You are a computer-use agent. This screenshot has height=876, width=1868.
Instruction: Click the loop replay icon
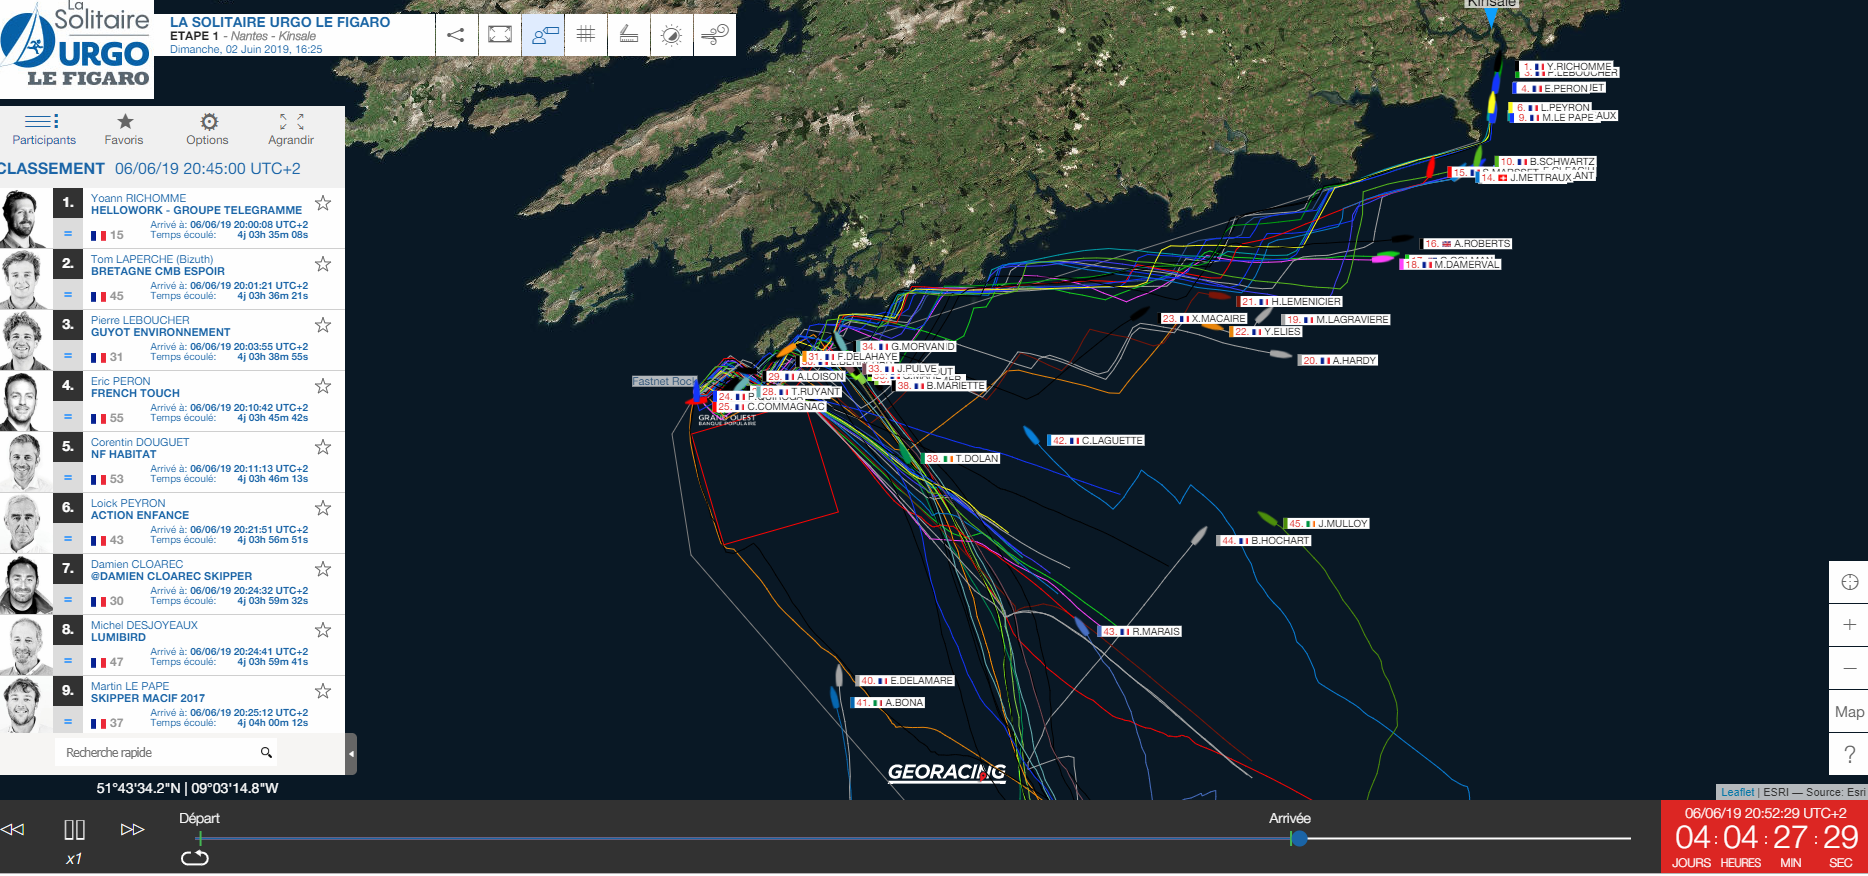coord(194,858)
